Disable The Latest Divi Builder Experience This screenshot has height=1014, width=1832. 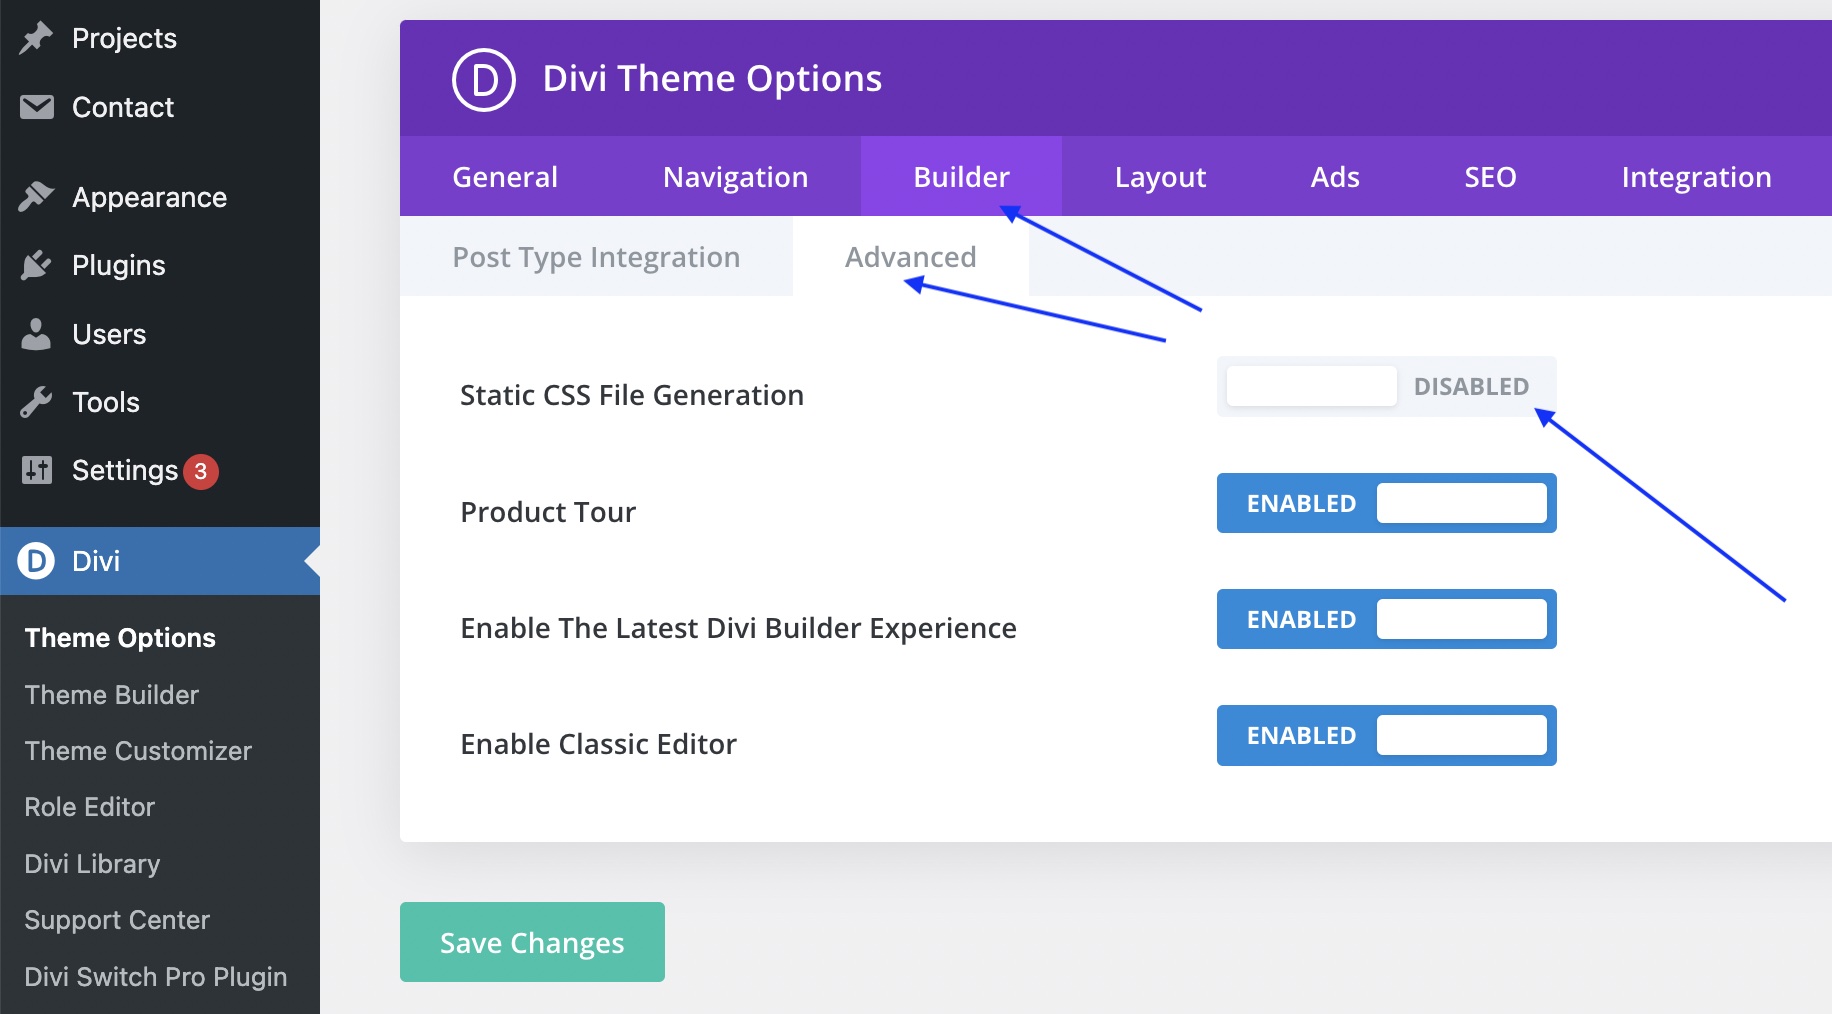(x=1461, y=619)
